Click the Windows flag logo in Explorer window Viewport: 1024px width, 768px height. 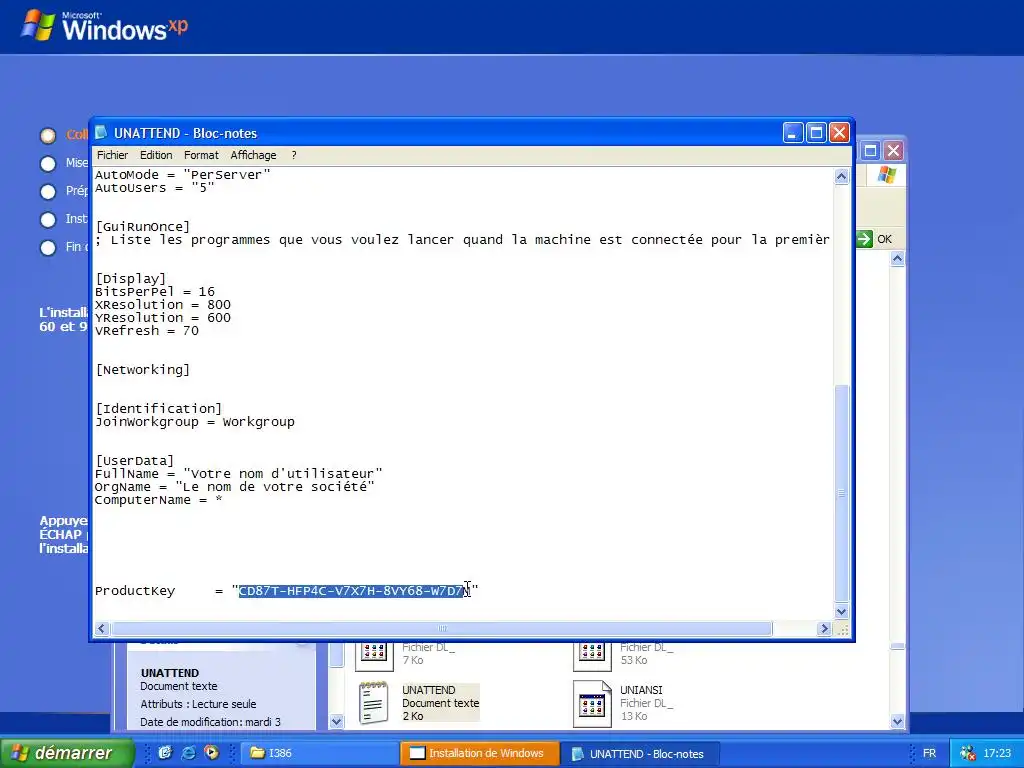click(x=887, y=175)
